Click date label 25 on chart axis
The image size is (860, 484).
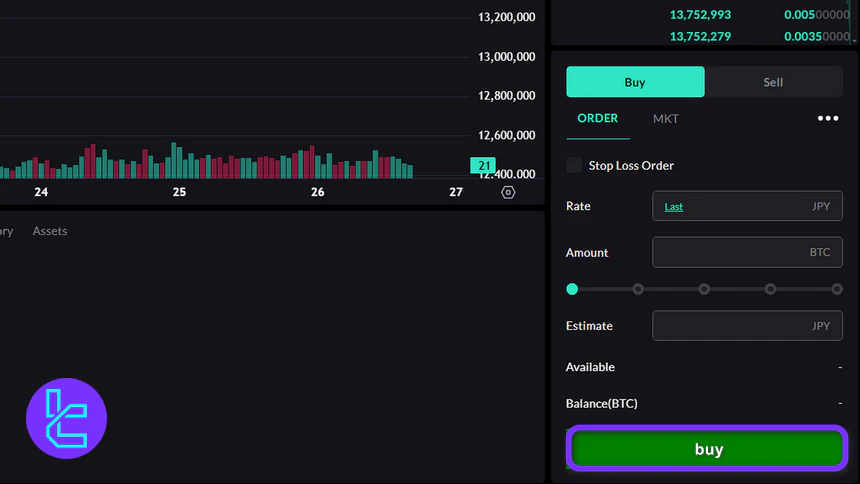[x=179, y=192]
